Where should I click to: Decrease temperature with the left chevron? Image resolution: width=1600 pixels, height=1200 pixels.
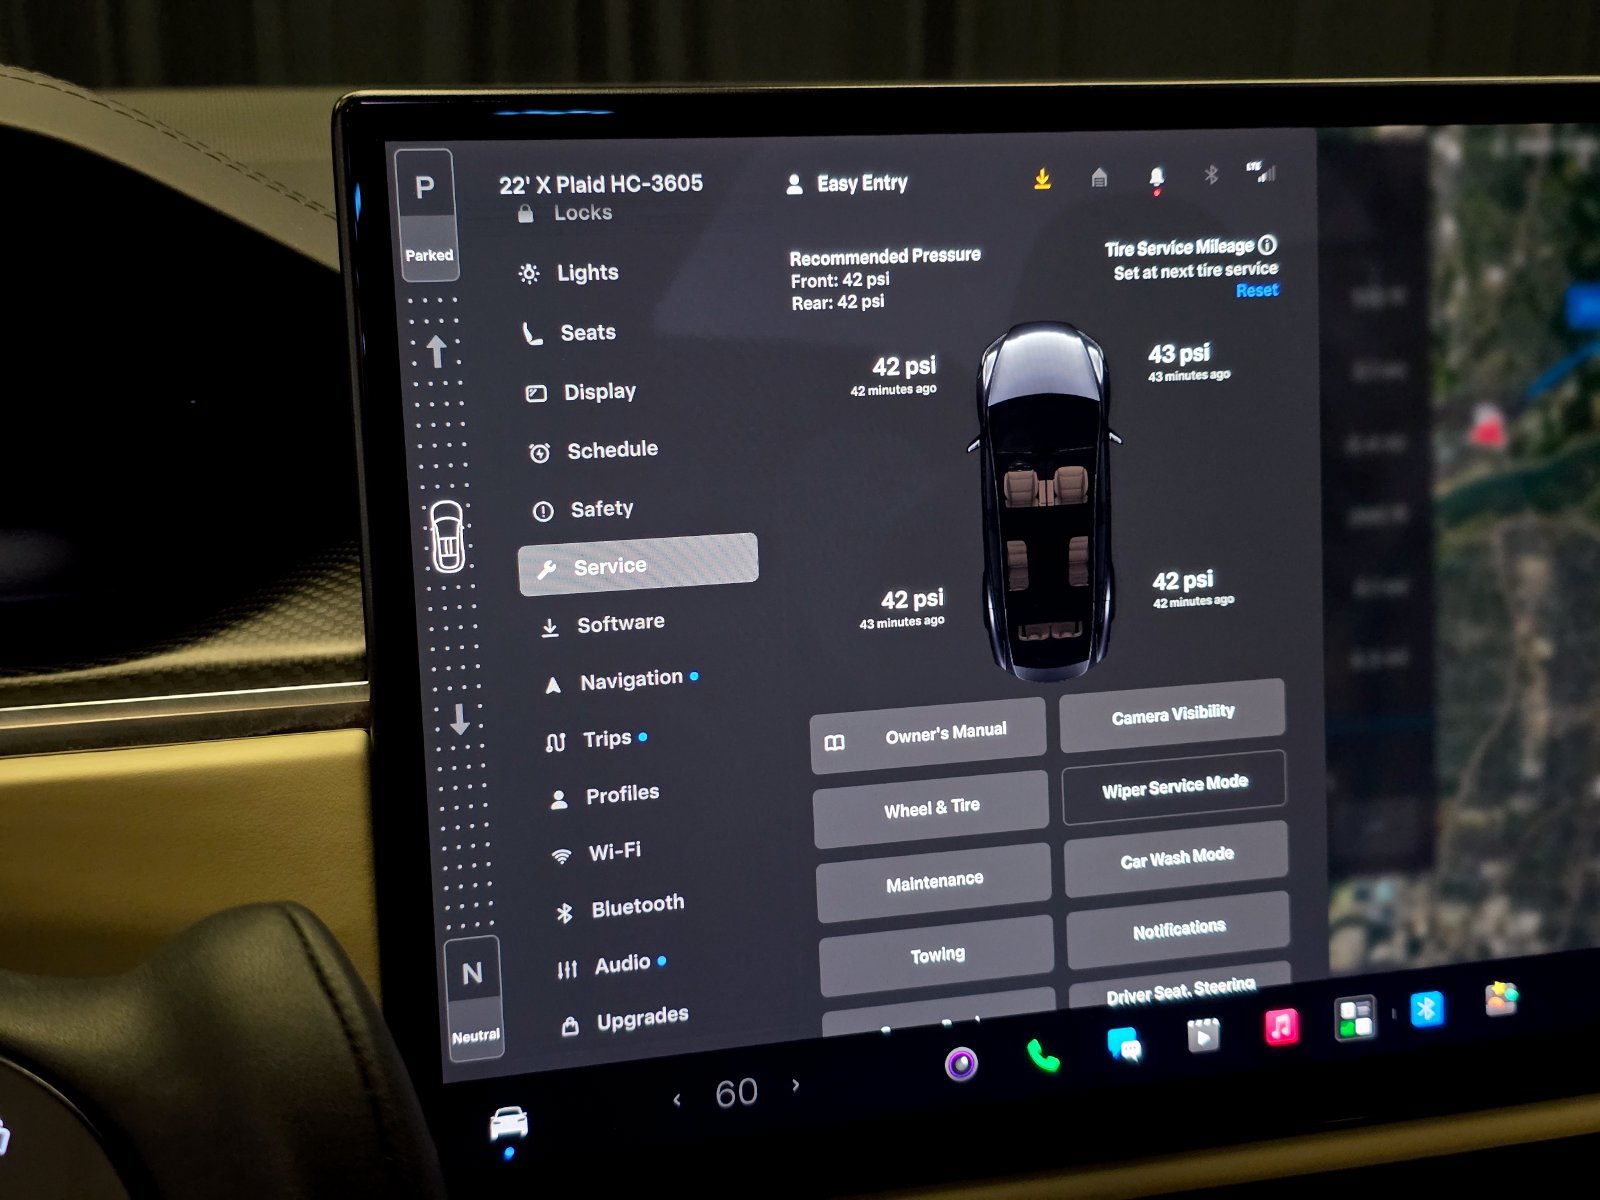click(677, 1100)
